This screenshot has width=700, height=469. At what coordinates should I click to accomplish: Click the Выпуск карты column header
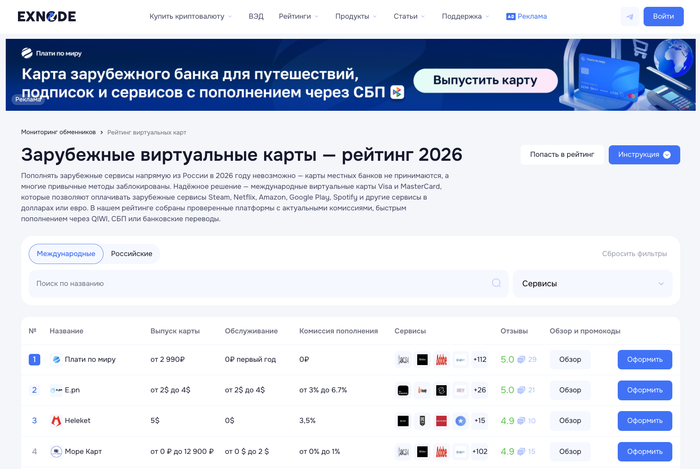pos(175,331)
